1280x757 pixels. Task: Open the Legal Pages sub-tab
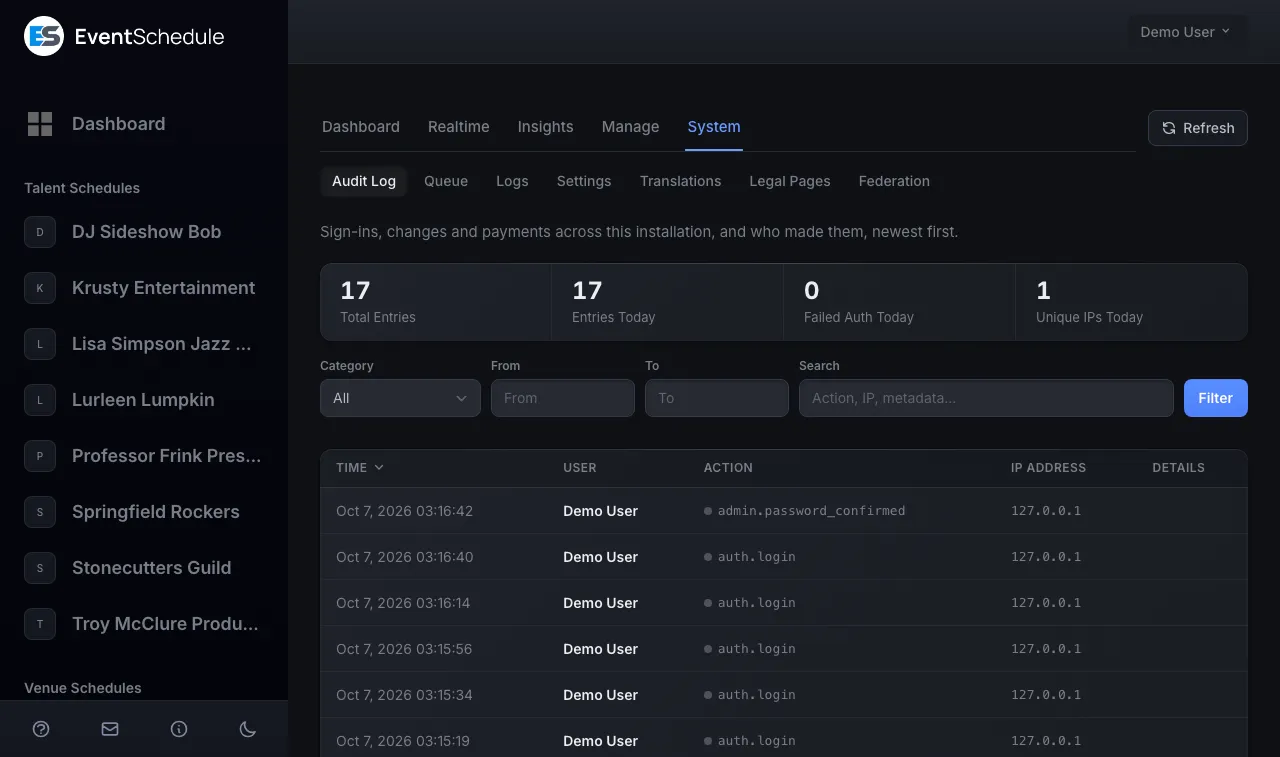click(x=790, y=181)
